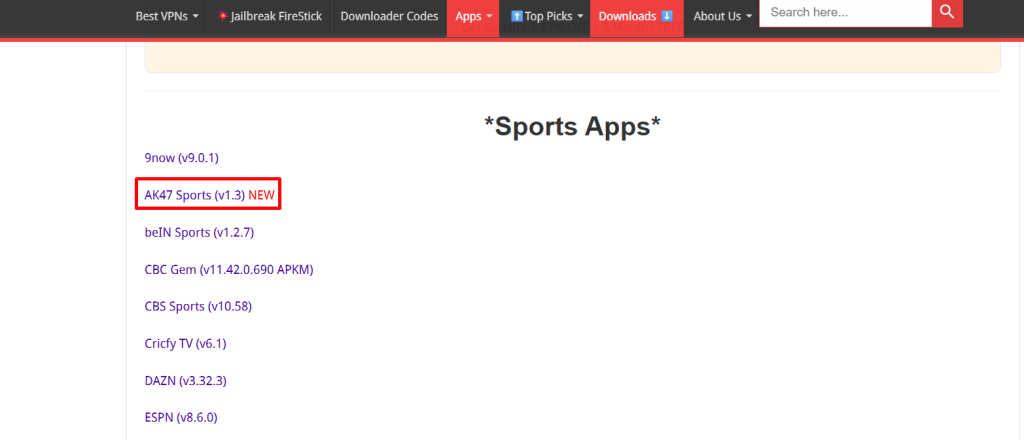Expand the About Us dropdown
1024x440 pixels.
click(x=722, y=16)
